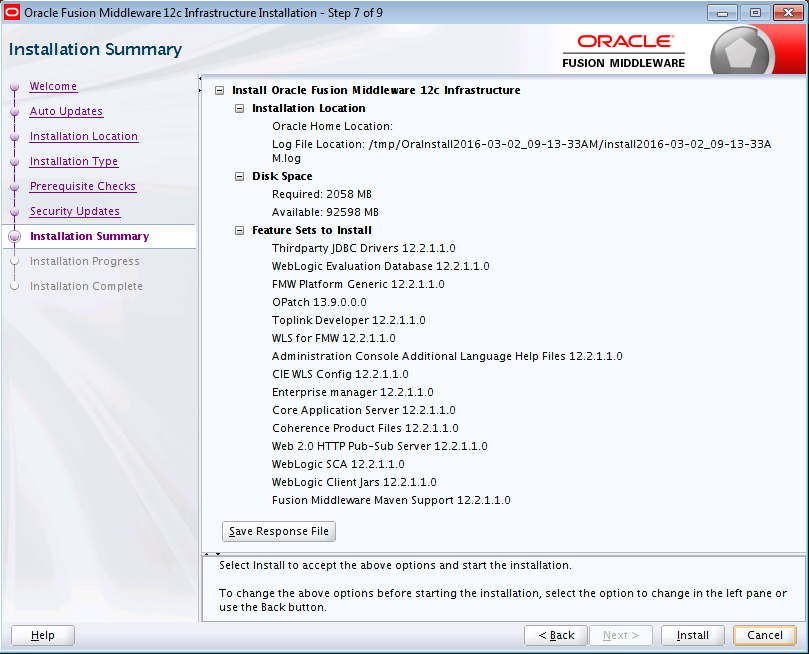
Task: Select the Required: 2058 MB row
Action: click(321, 194)
